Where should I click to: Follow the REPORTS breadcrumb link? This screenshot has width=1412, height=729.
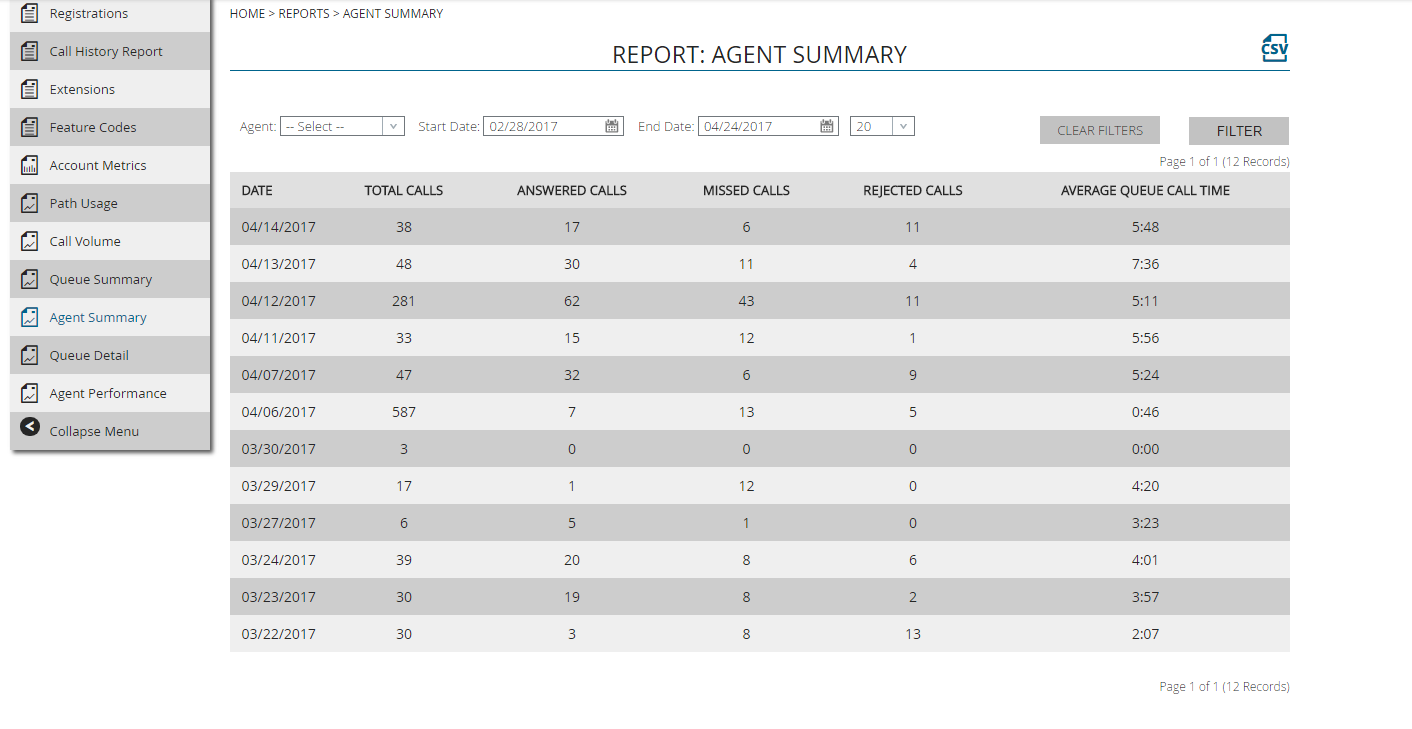click(x=304, y=14)
